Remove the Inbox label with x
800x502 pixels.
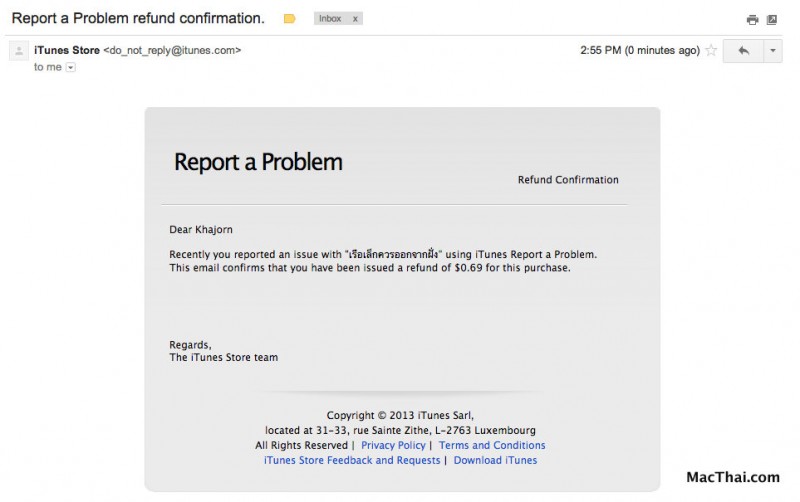point(355,19)
